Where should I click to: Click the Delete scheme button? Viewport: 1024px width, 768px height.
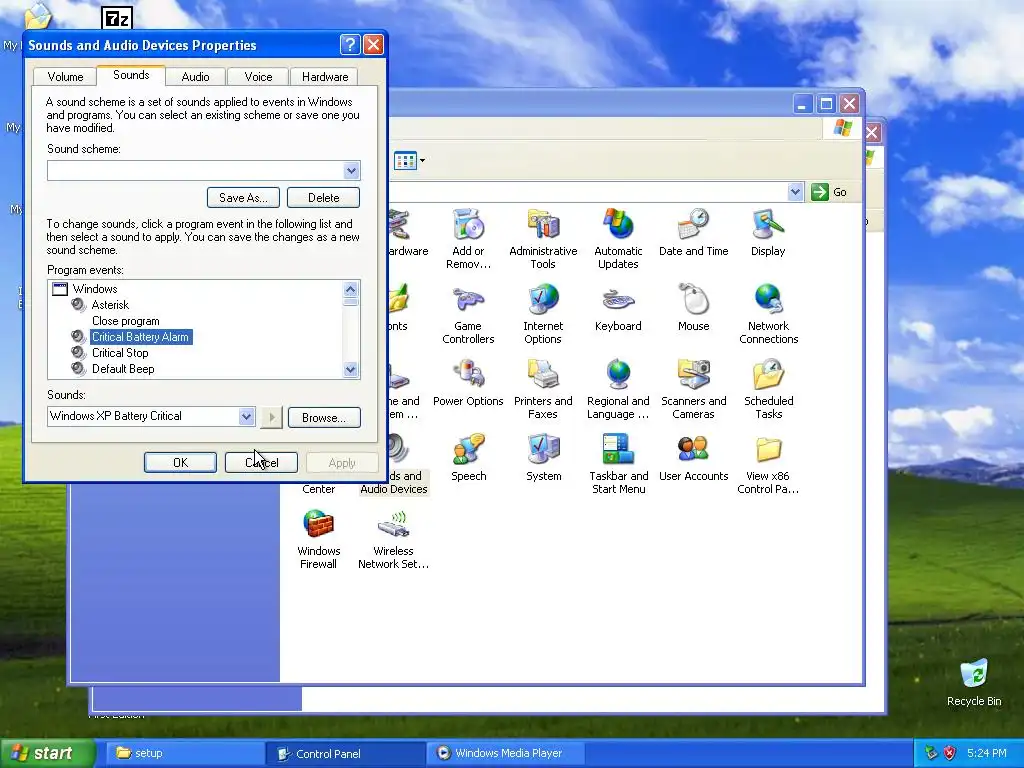[x=323, y=197]
